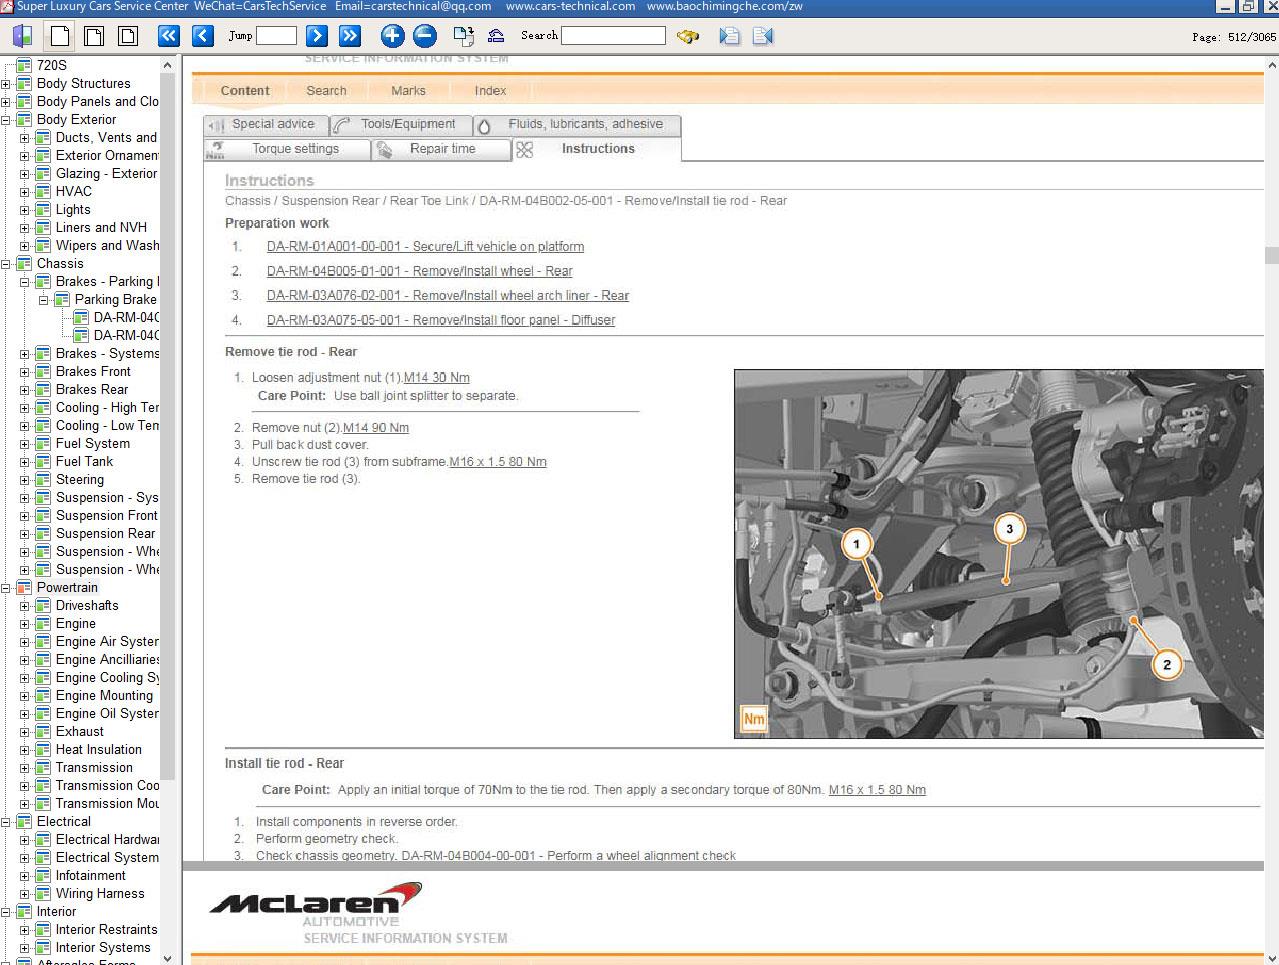
Task: Click the document pane scrollbar up arrow
Action: coord(1271,65)
